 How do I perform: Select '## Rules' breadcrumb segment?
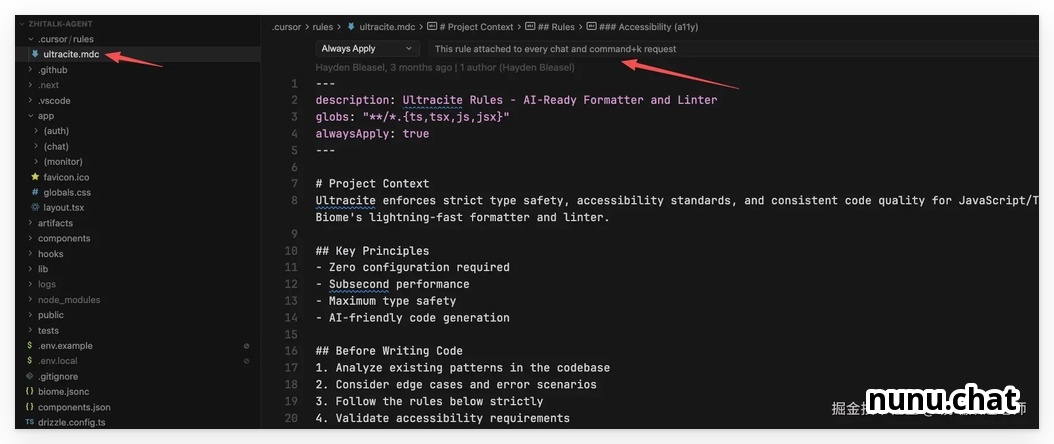pos(556,27)
